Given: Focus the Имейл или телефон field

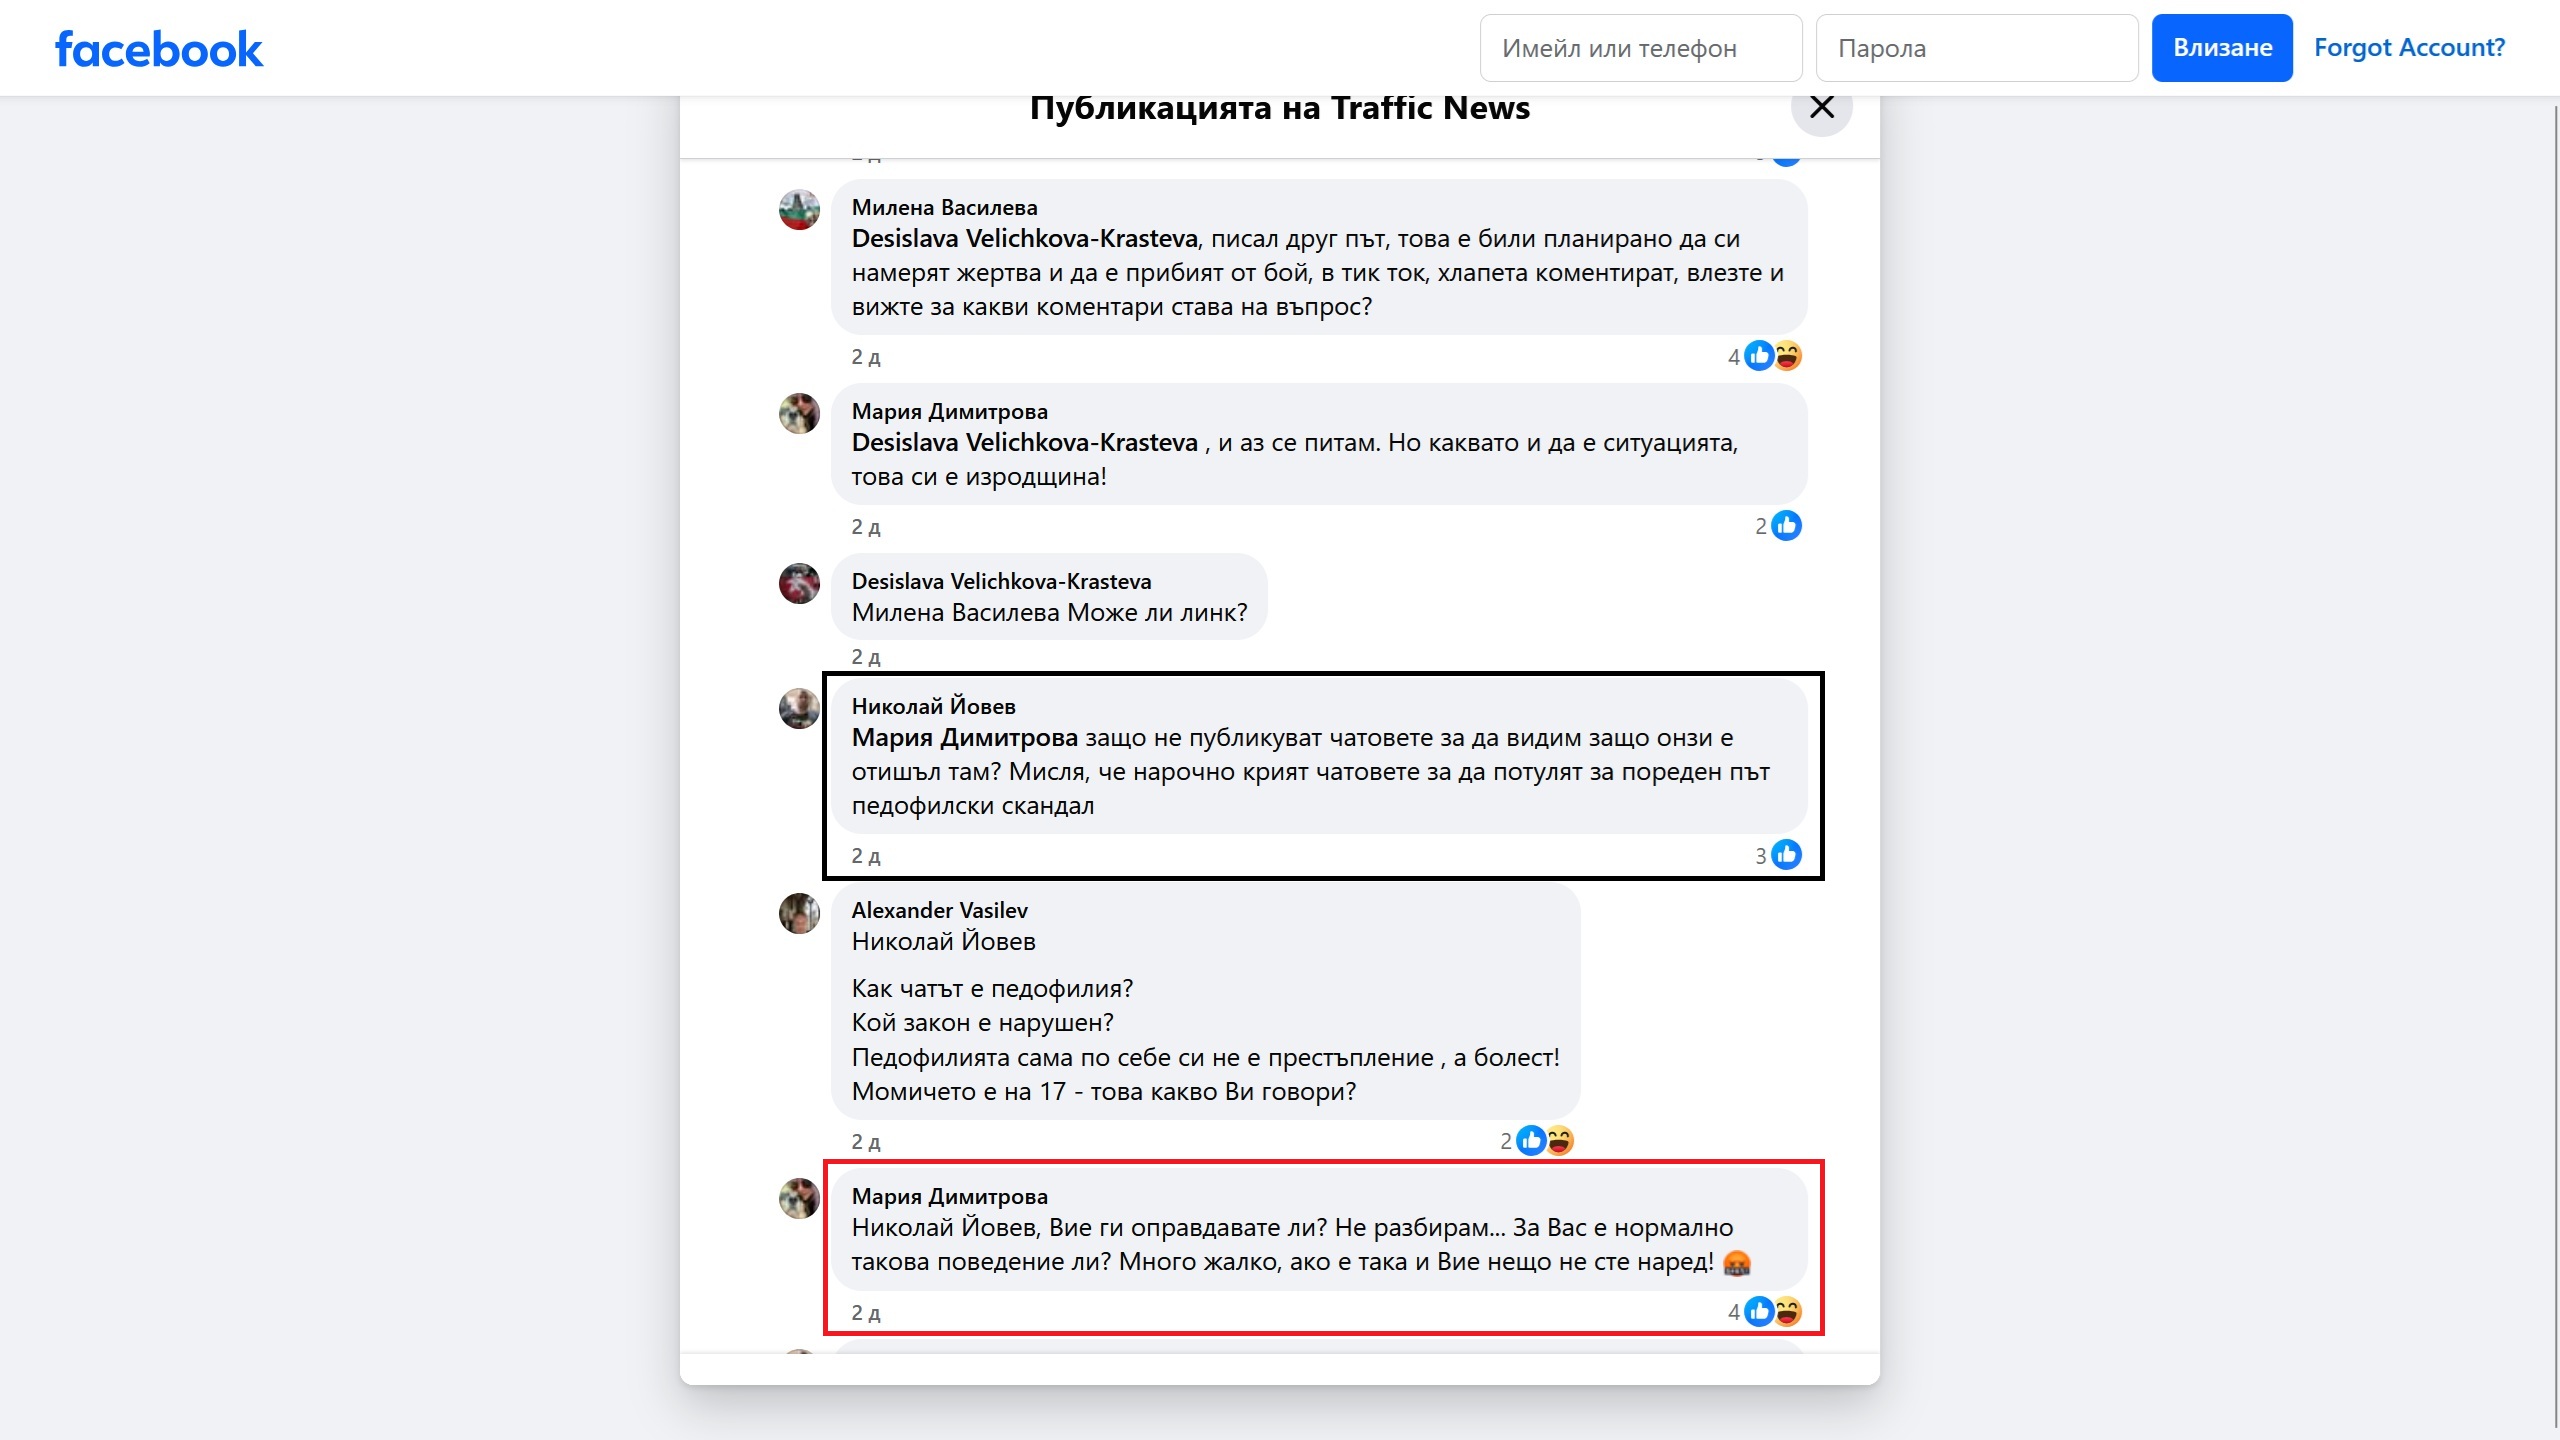Looking at the screenshot, I should coord(1641,48).
